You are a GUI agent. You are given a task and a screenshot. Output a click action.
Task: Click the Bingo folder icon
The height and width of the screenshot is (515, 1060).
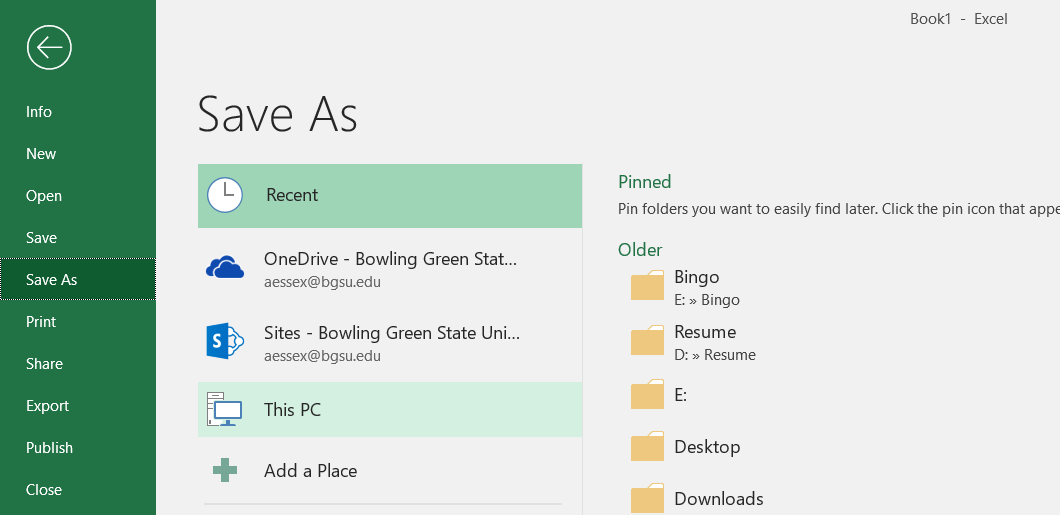648,285
